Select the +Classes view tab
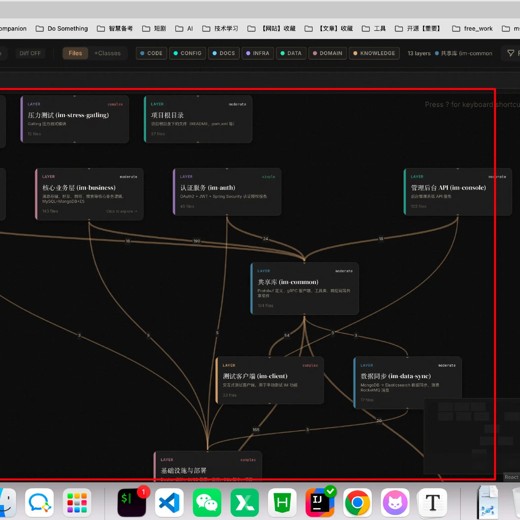 pos(107,53)
